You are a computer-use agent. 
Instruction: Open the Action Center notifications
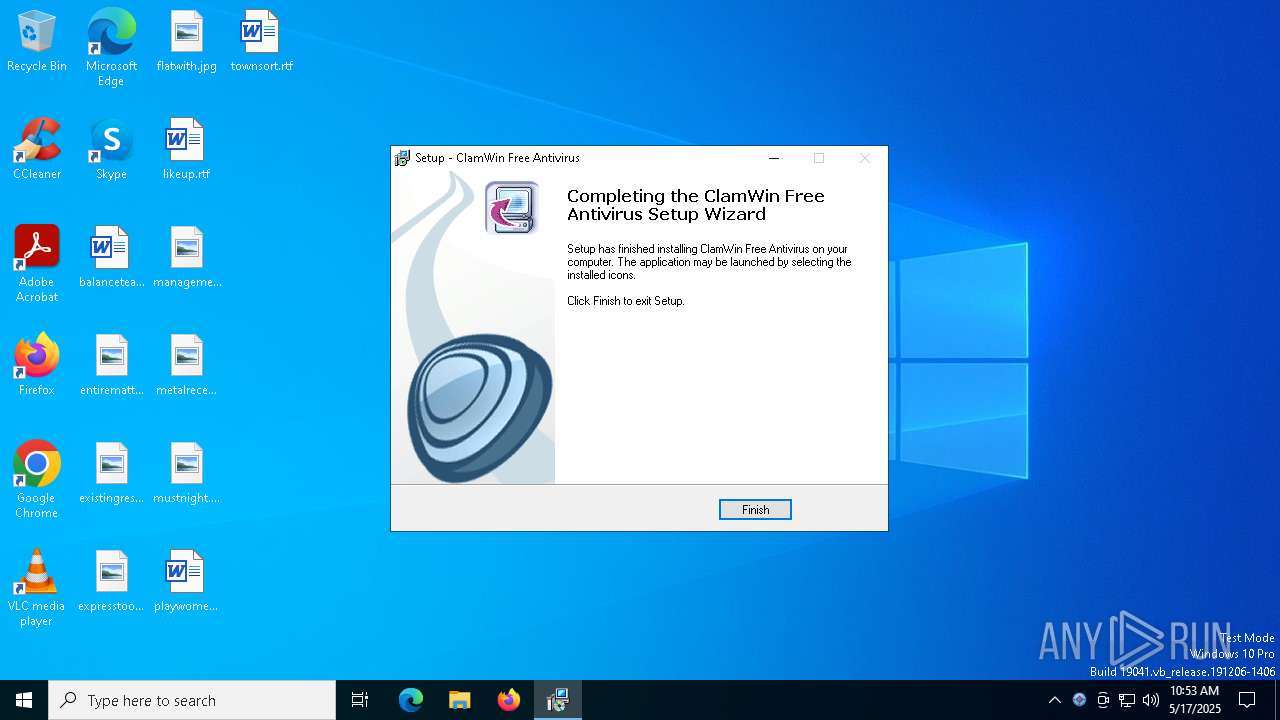point(1247,700)
